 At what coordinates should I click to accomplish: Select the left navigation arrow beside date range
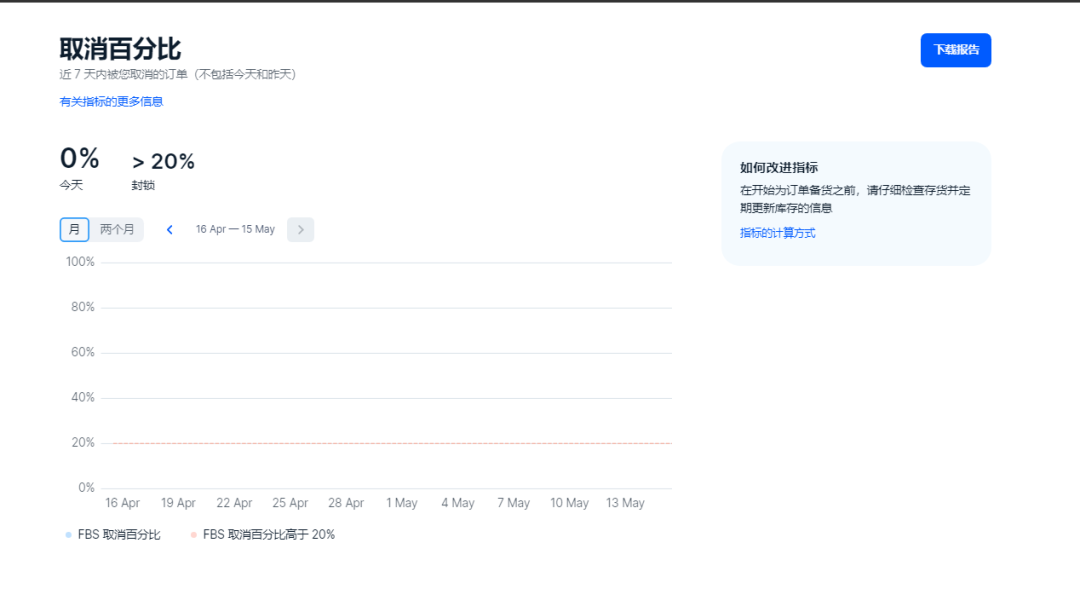click(x=169, y=229)
